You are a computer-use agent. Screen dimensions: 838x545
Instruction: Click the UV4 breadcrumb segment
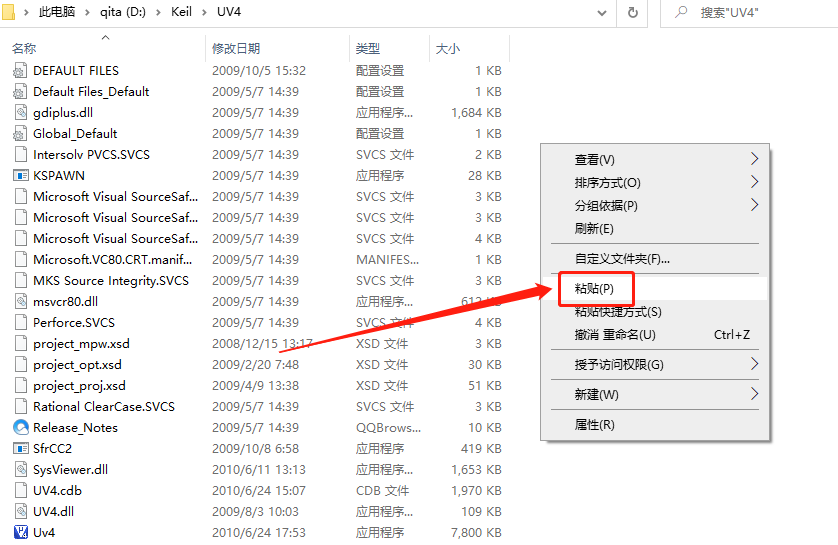click(229, 12)
